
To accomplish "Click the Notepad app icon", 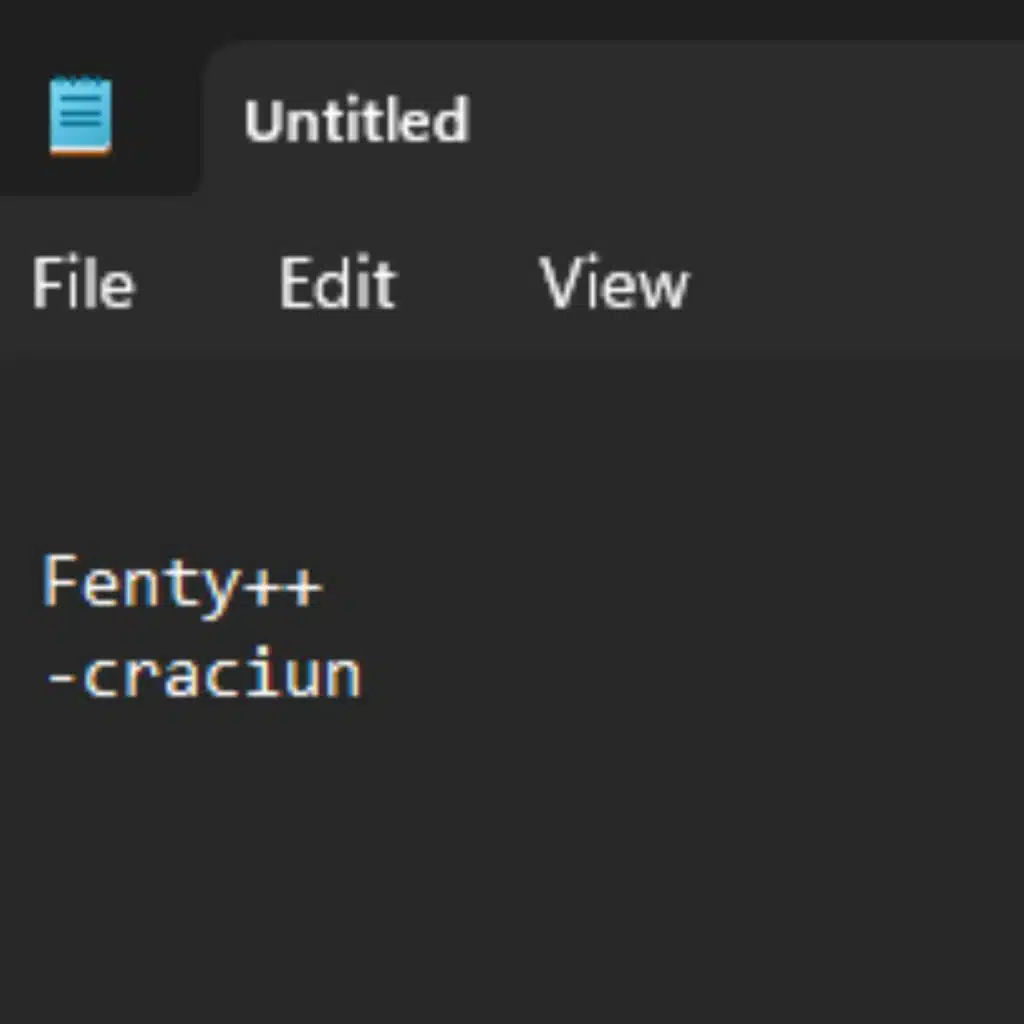I will (81, 118).
